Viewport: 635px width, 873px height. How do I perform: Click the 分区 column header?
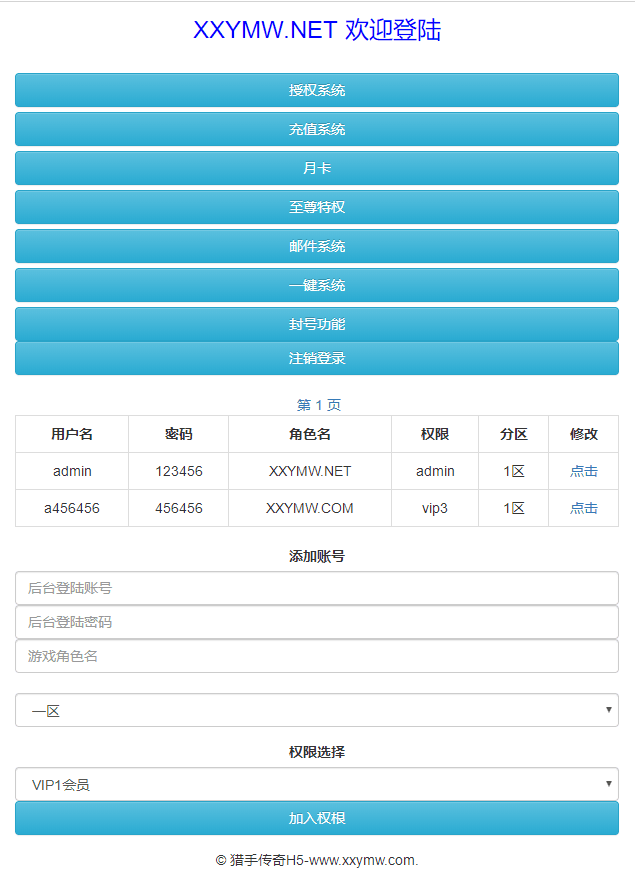click(x=513, y=434)
